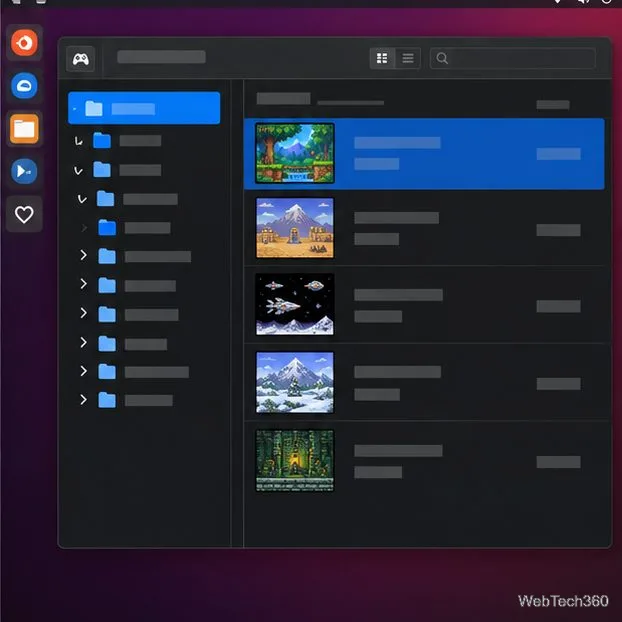Collapse the second expanded folder under the root
Screen dimensions: 622x622
coord(79,171)
